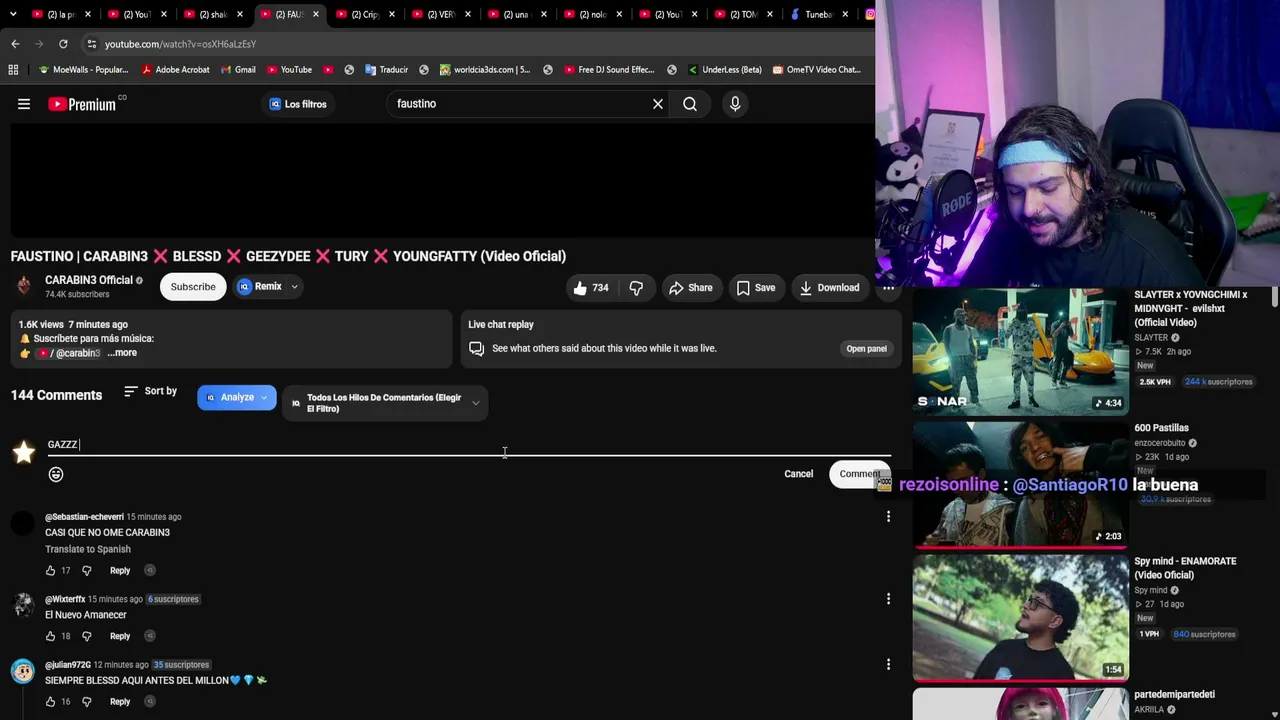Open the Adobe Acrobat bookmark

pos(175,70)
